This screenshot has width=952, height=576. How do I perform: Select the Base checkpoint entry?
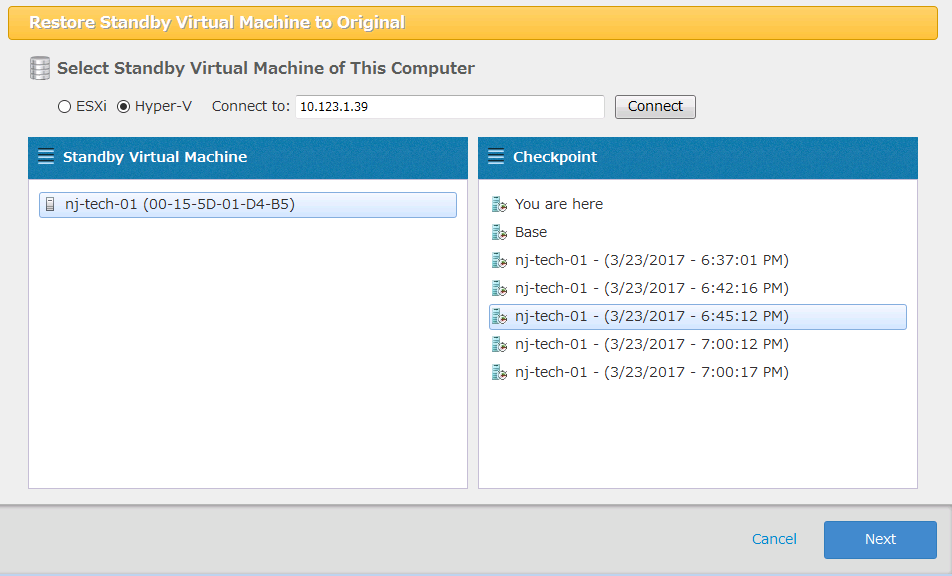click(531, 232)
